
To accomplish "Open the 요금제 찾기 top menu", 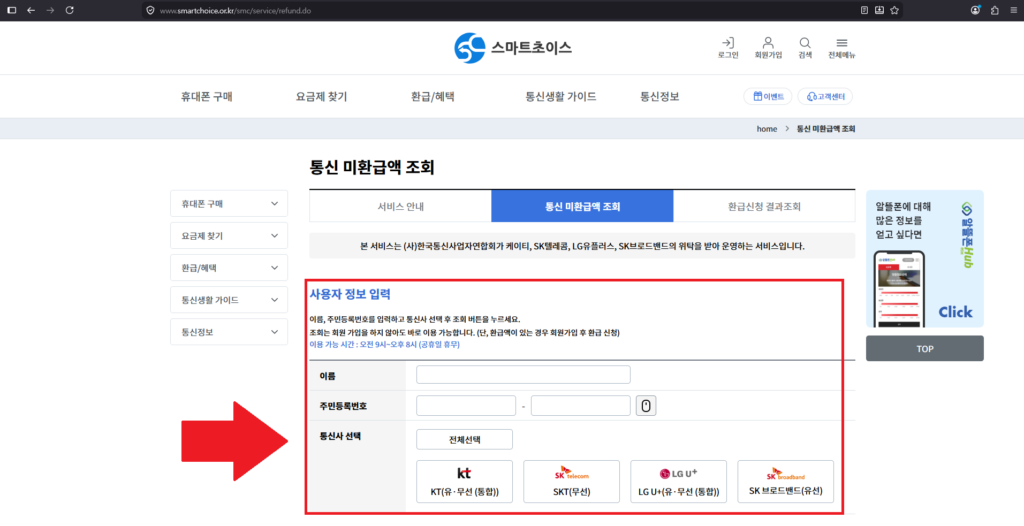I will [321, 97].
